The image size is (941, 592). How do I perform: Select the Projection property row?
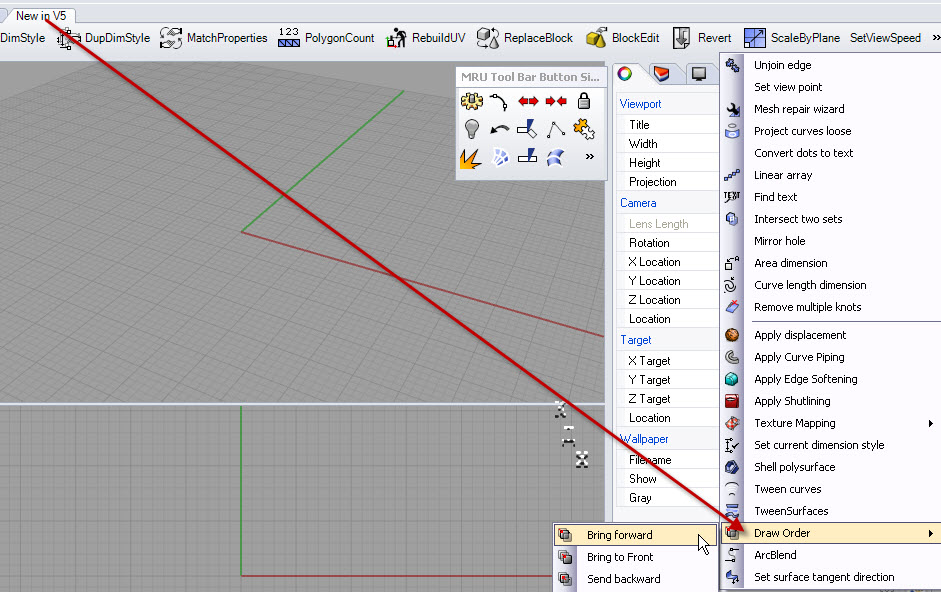(x=652, y=182)
